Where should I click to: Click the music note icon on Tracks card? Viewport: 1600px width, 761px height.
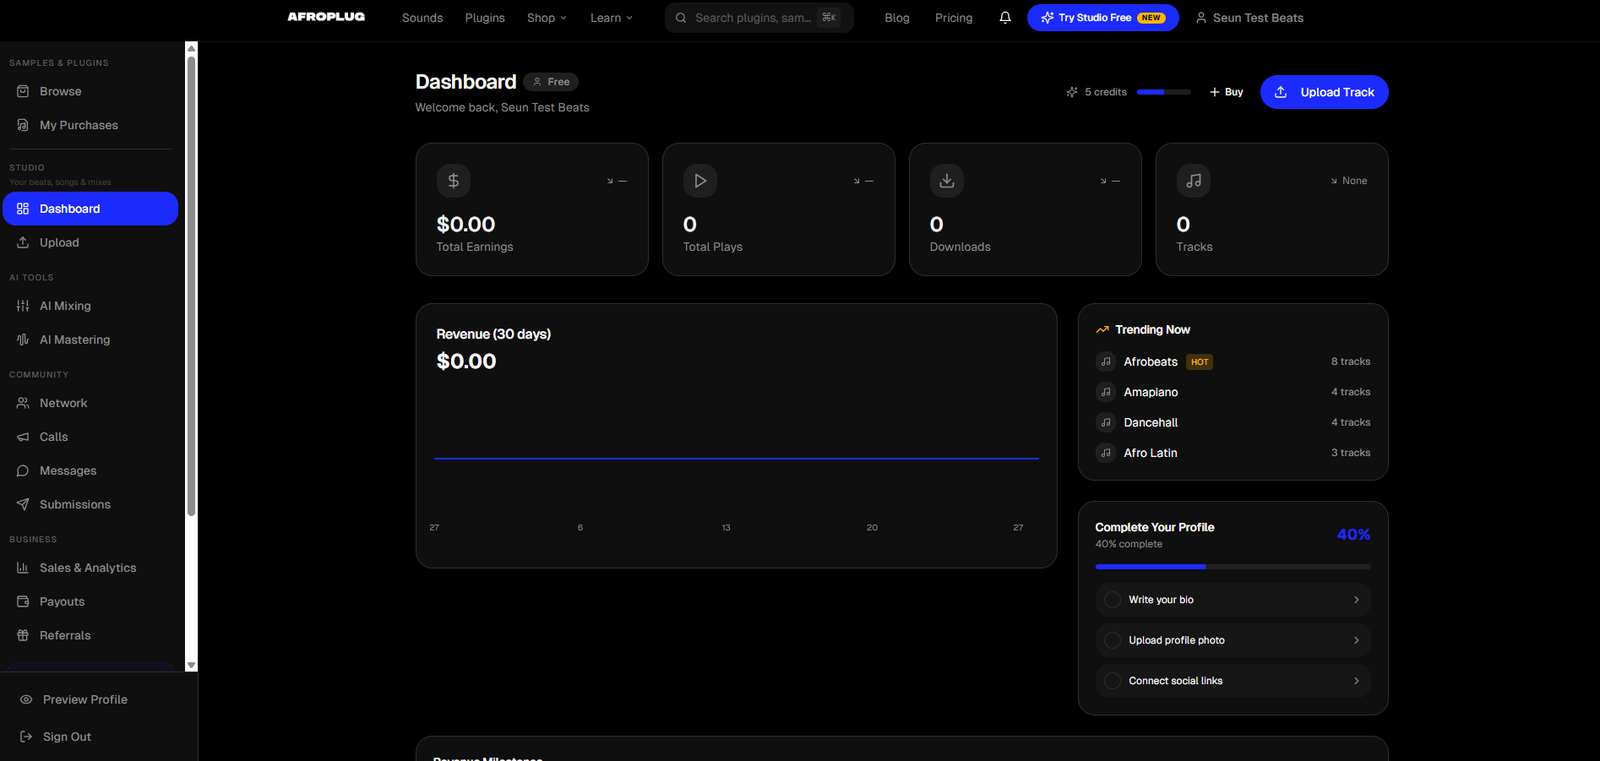click(x=1193, y=181)
